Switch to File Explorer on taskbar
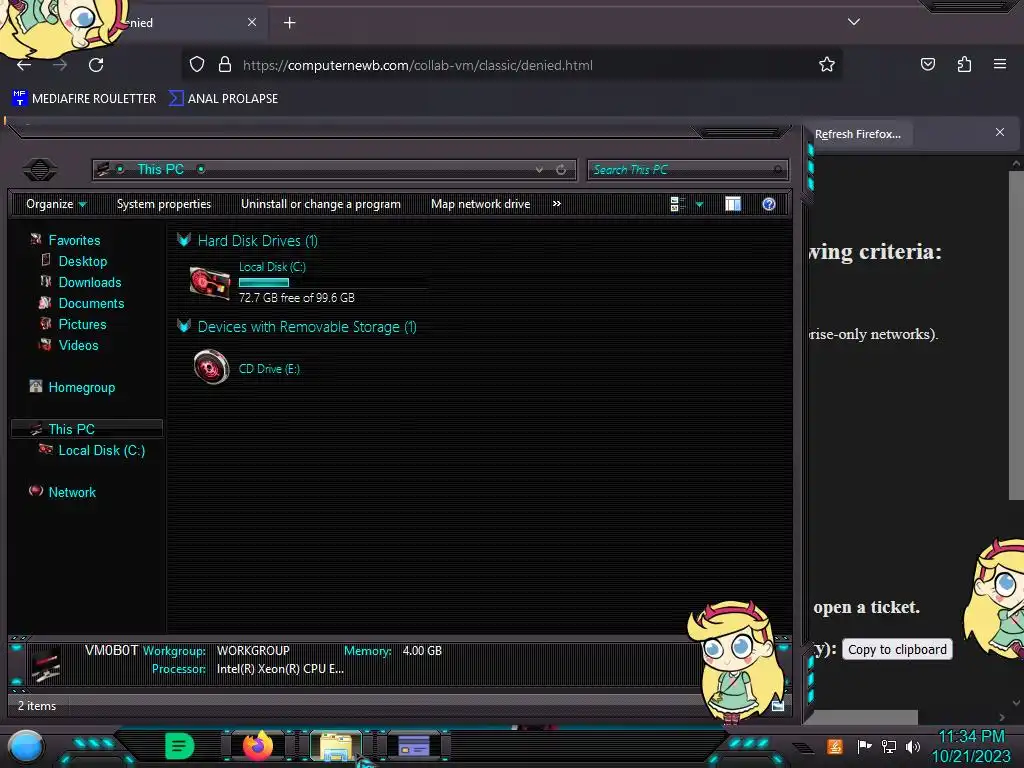 336,746
